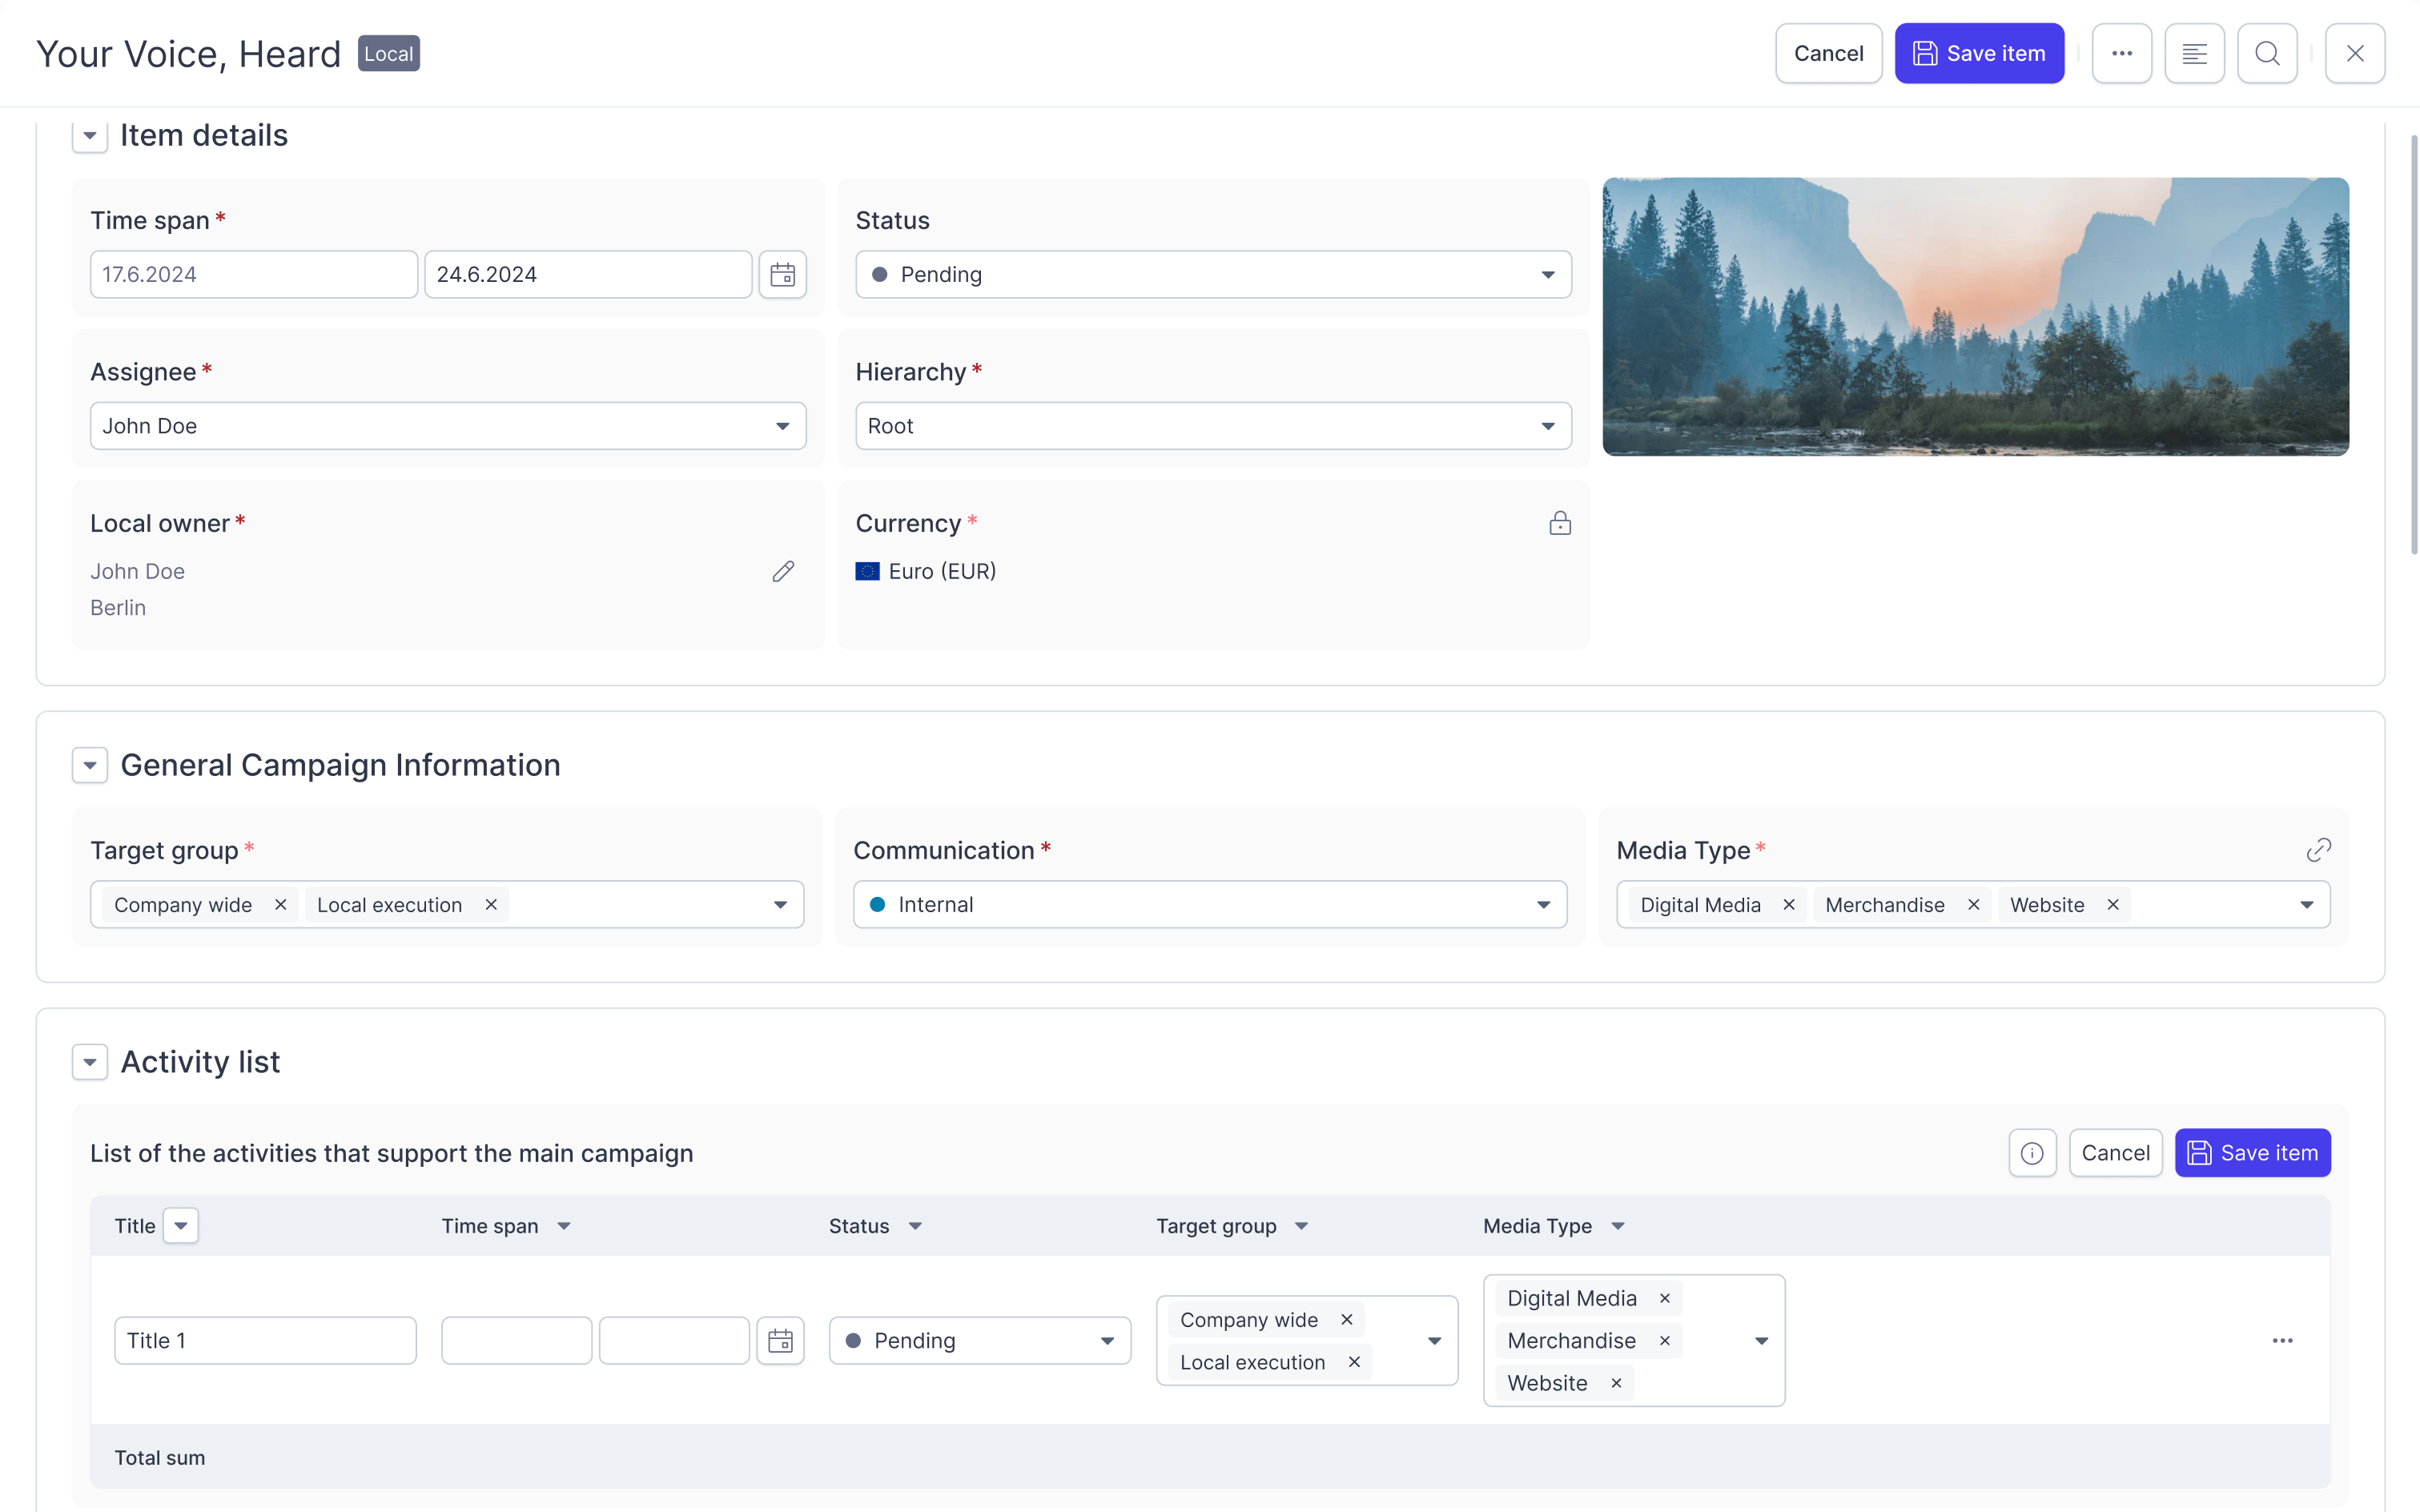This screenshot has height=1512, width=2420.
Task: Click the start date field 17.6.2024
Action: [254, 274]
